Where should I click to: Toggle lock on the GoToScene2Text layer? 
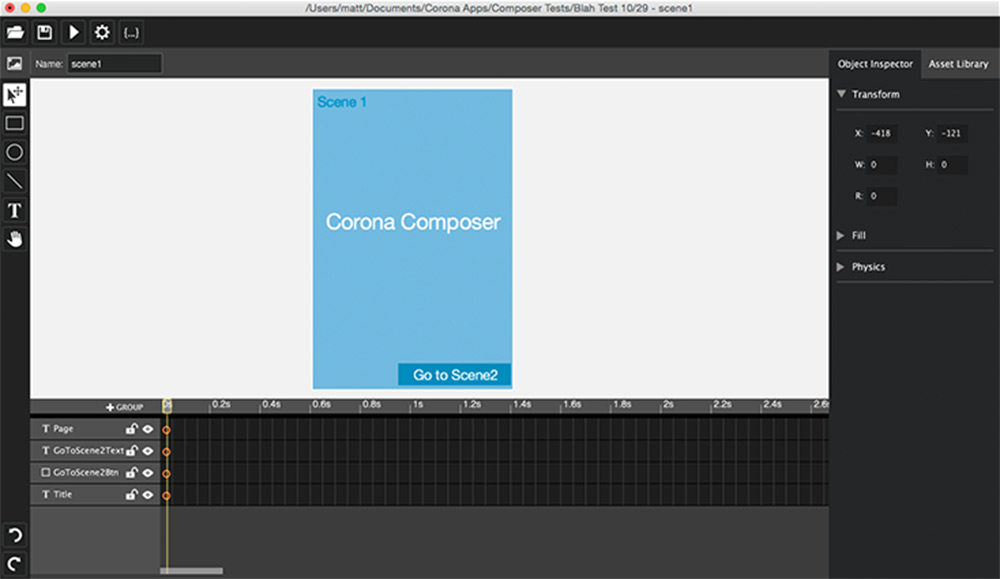131,451
